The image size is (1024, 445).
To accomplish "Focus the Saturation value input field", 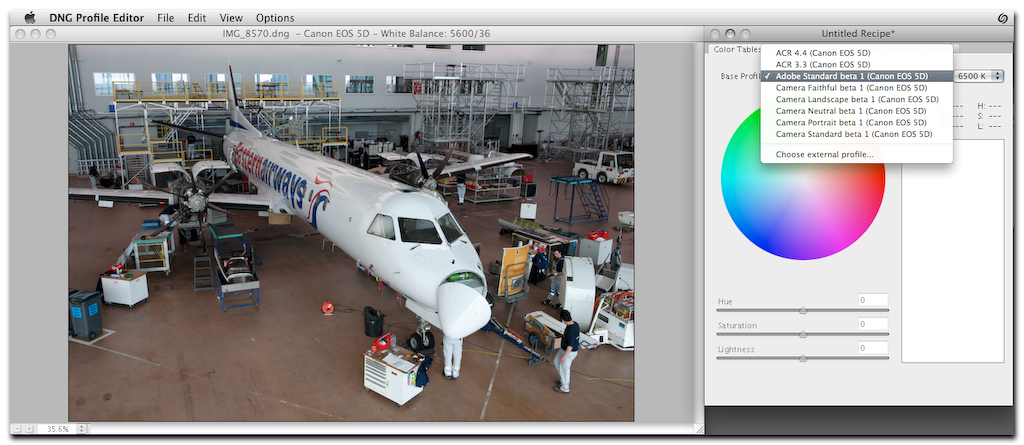I will 873,324.
